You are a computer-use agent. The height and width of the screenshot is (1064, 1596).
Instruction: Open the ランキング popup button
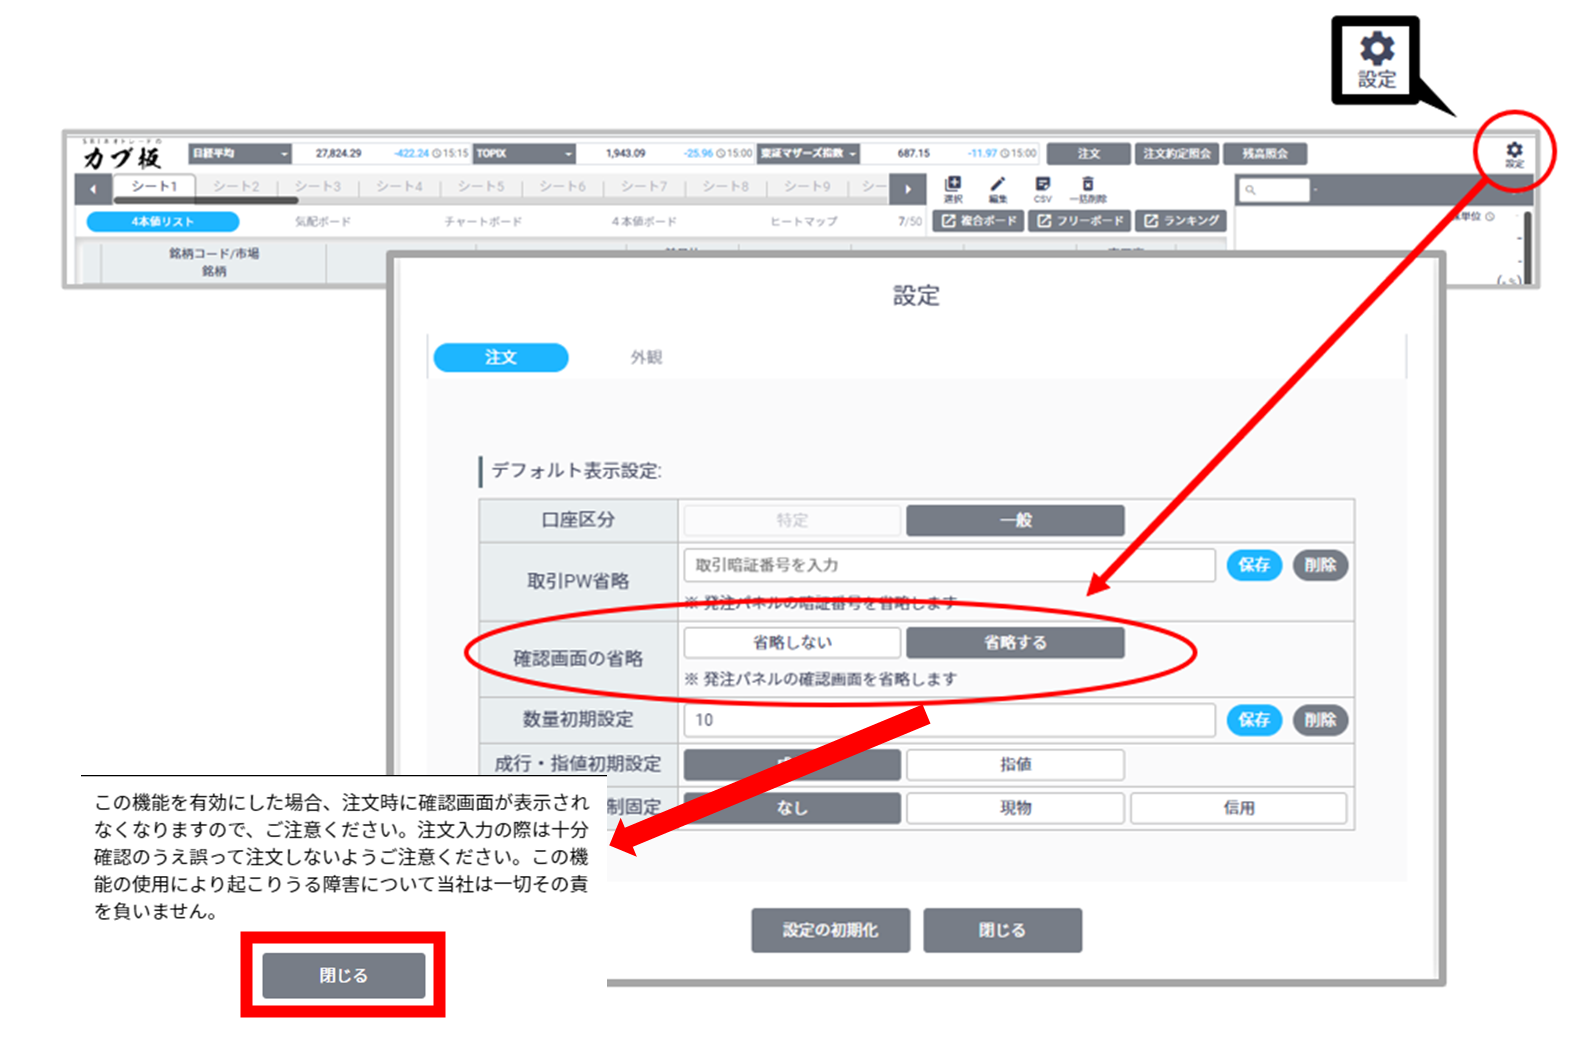coord(1181,220)
